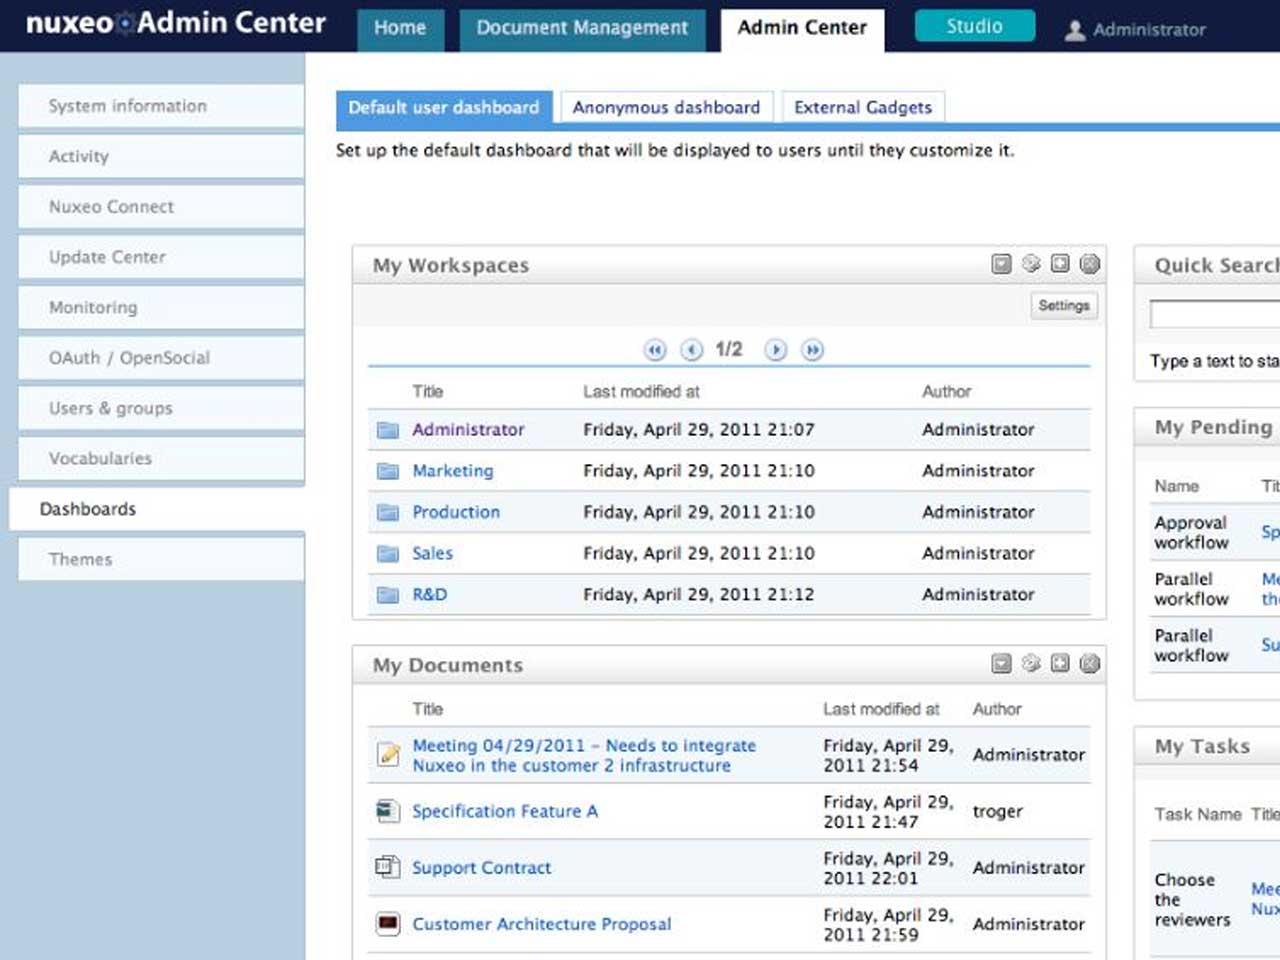Open the Sales workspace link

coord(433,553)
